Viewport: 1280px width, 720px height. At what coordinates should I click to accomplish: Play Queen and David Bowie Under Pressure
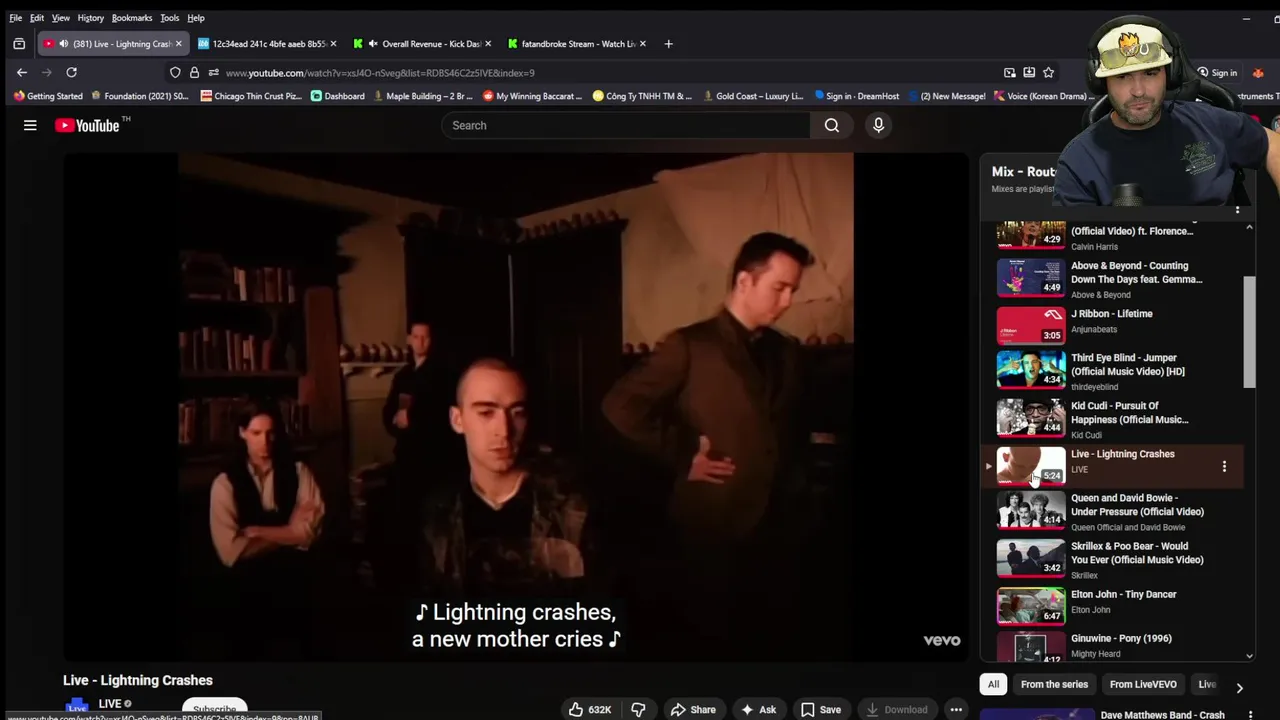tap(1031, 510)
